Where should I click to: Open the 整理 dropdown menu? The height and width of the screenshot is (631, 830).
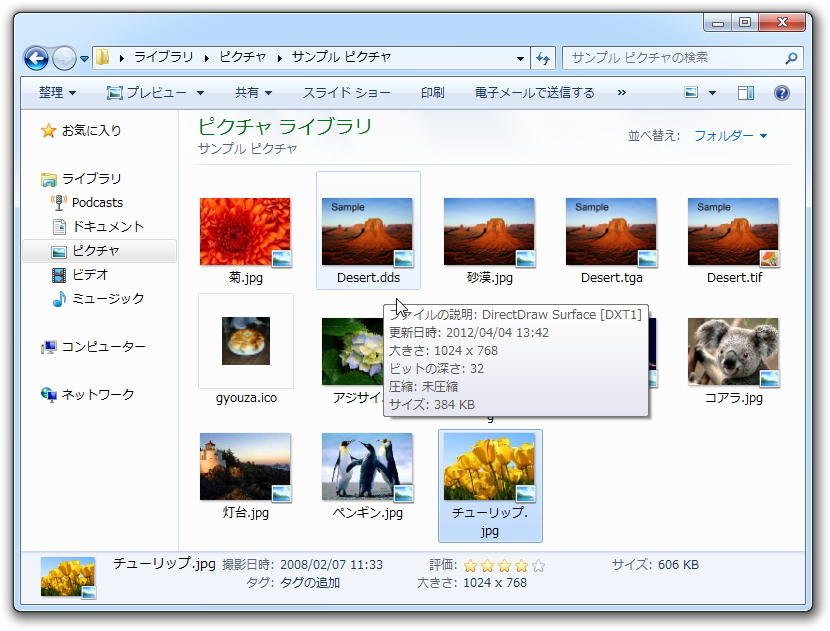[48, 93]
